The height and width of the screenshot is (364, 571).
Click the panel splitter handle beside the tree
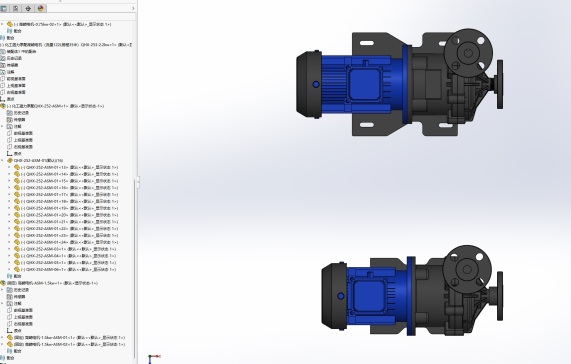tap(138, 183)
